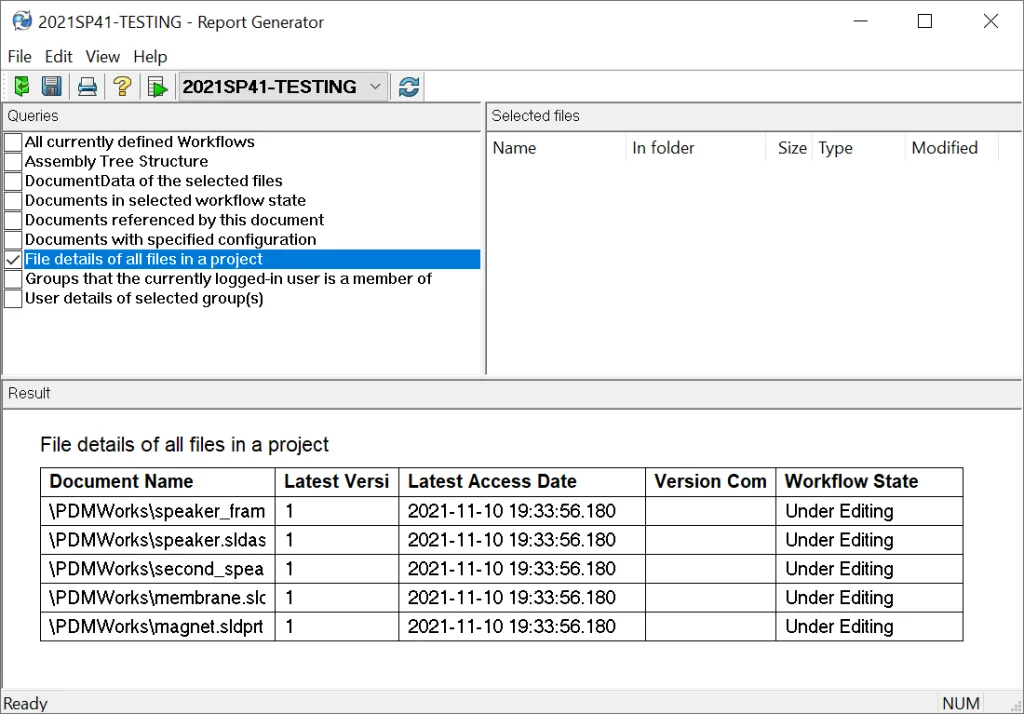The height and width of the screenshot is (714, 1024).
Task: Click the Name column header
Action: 515,148
